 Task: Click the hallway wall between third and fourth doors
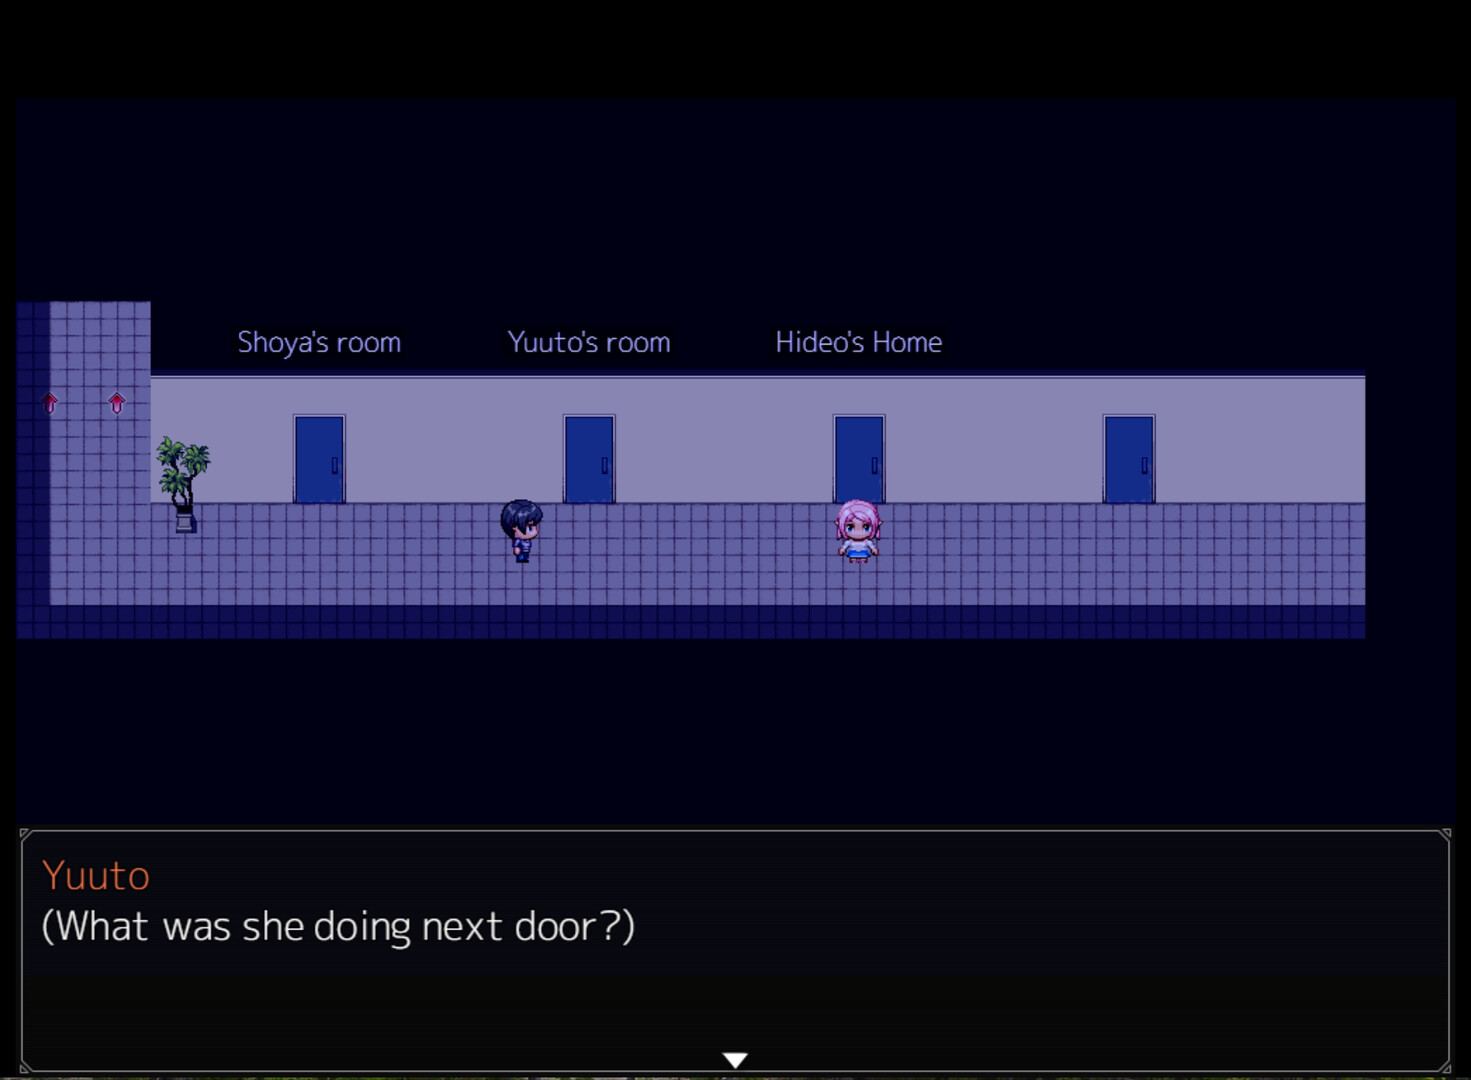pos(995,440)
